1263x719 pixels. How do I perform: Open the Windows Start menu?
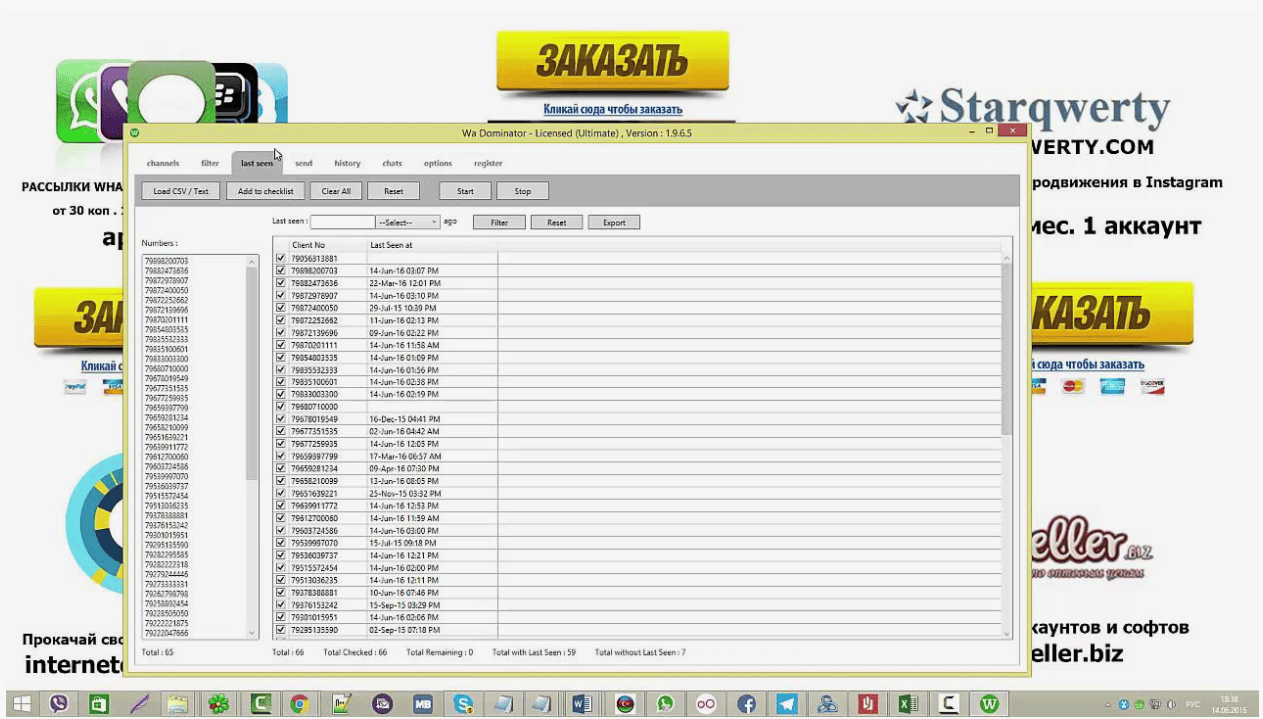click(22, 704)
